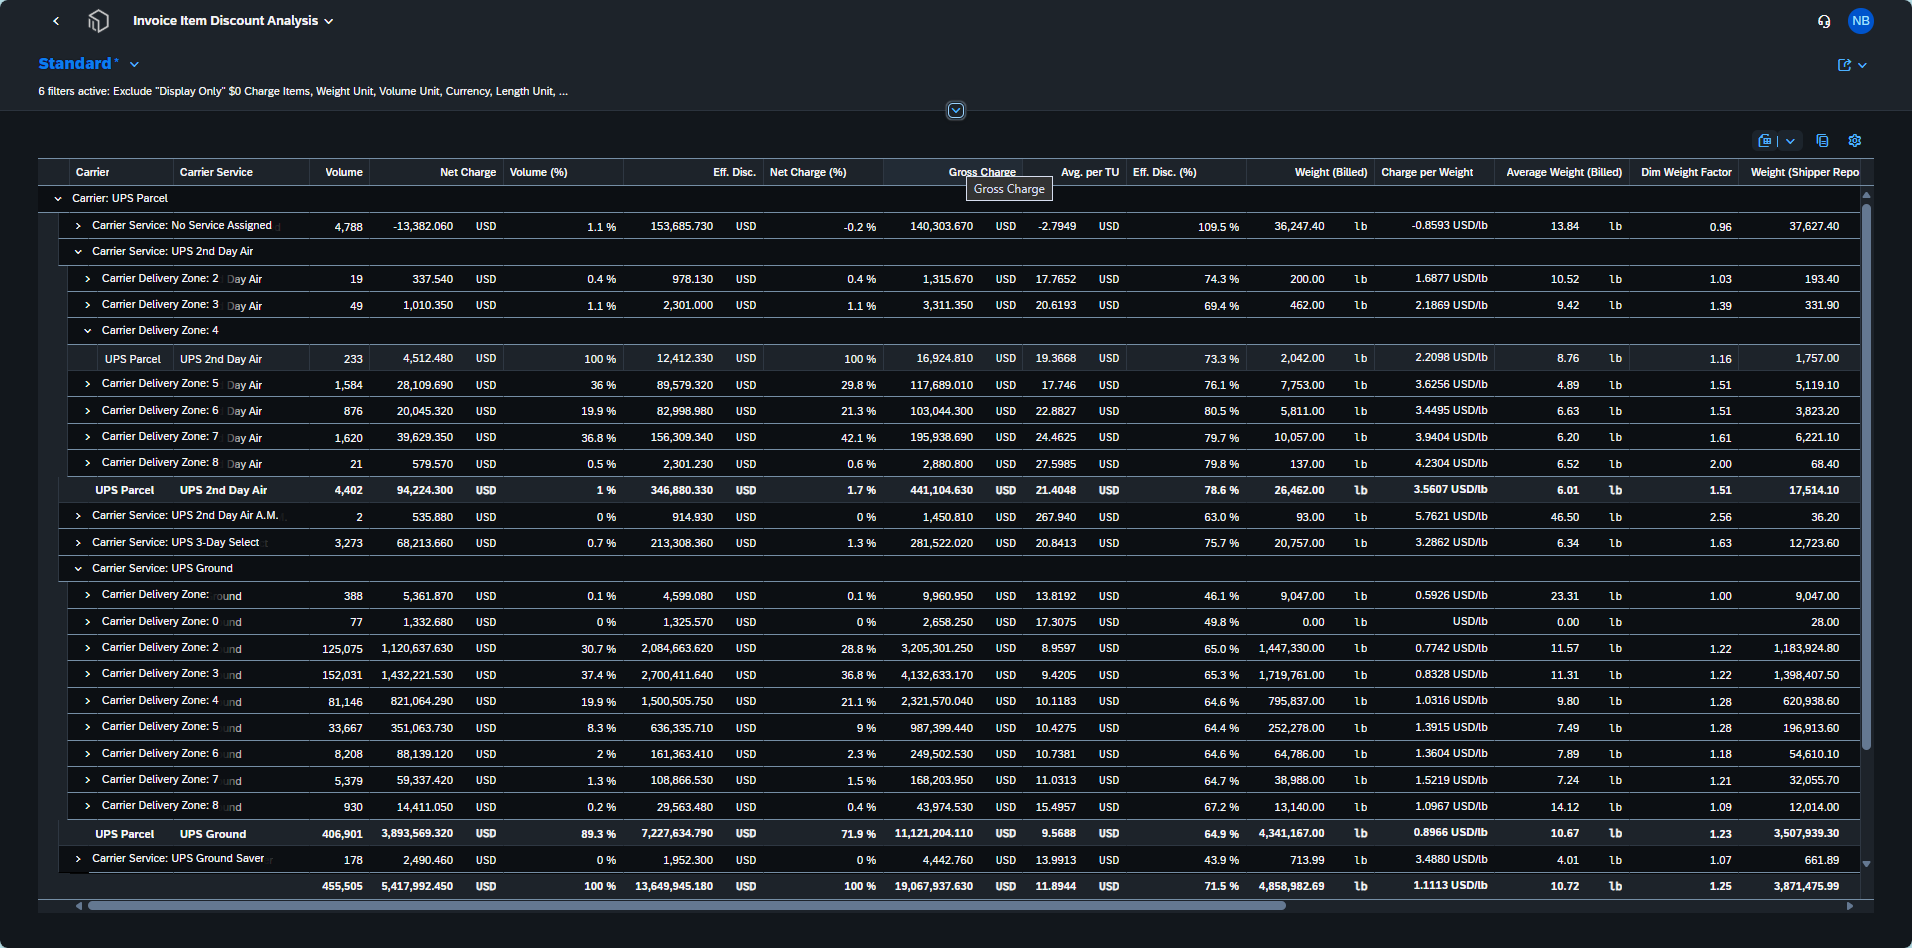Select the grand total volume 455,505
The width and height of the screenshot is (1912, 948).
coord(340,886)
